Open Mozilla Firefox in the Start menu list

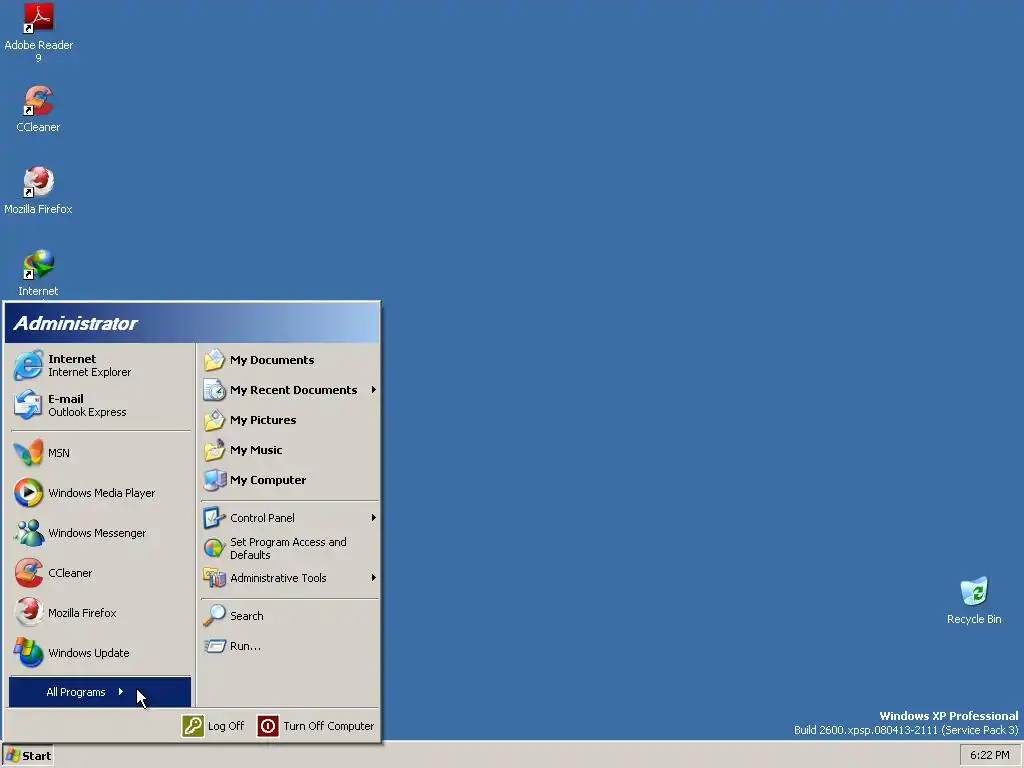click(x=101, y=613)
